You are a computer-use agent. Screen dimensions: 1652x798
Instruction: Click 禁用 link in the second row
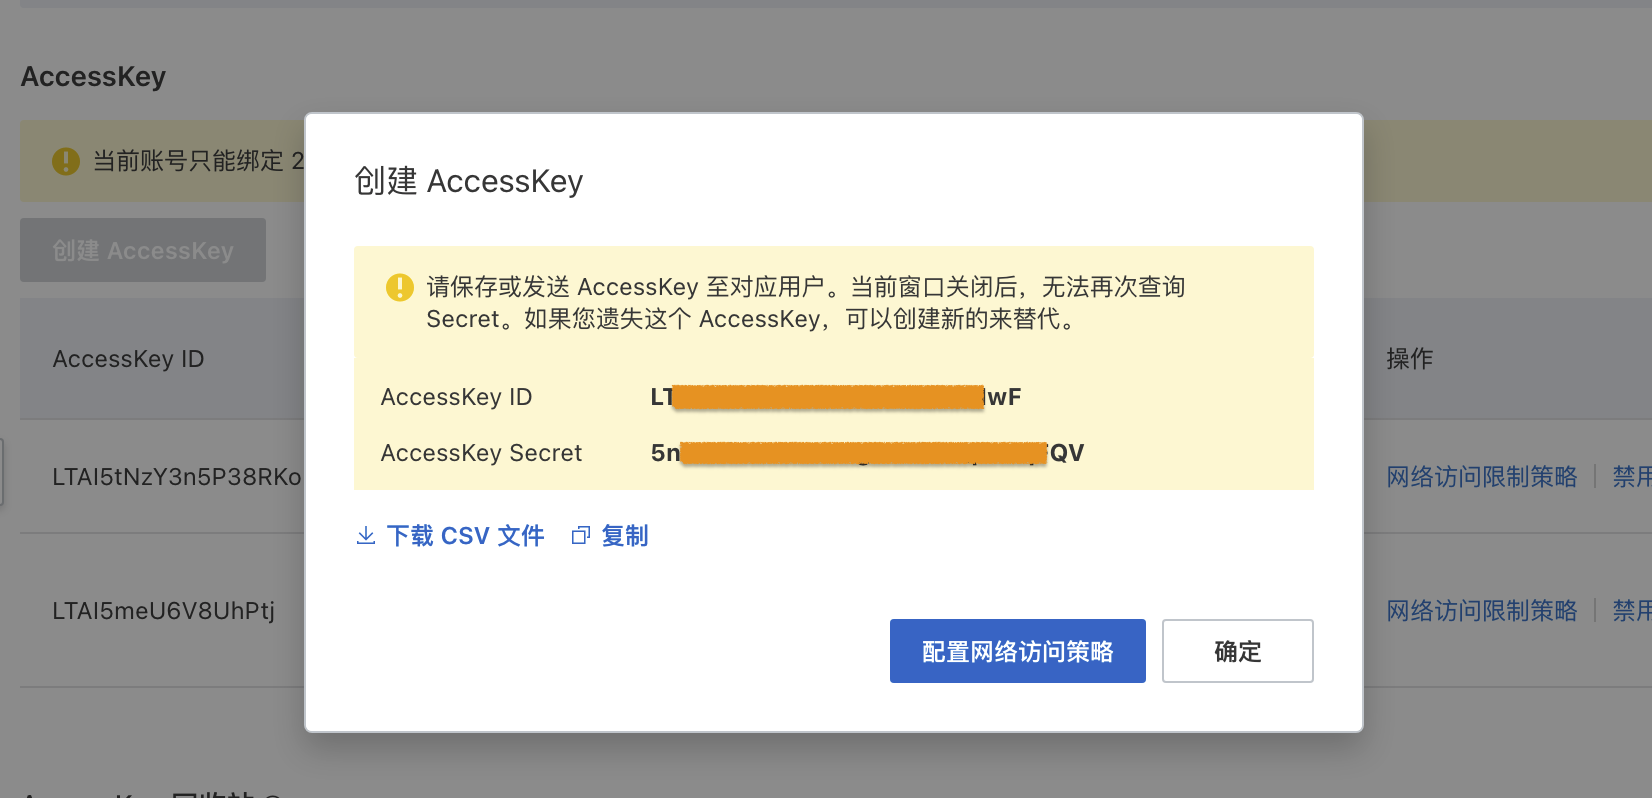point(1632,611)
